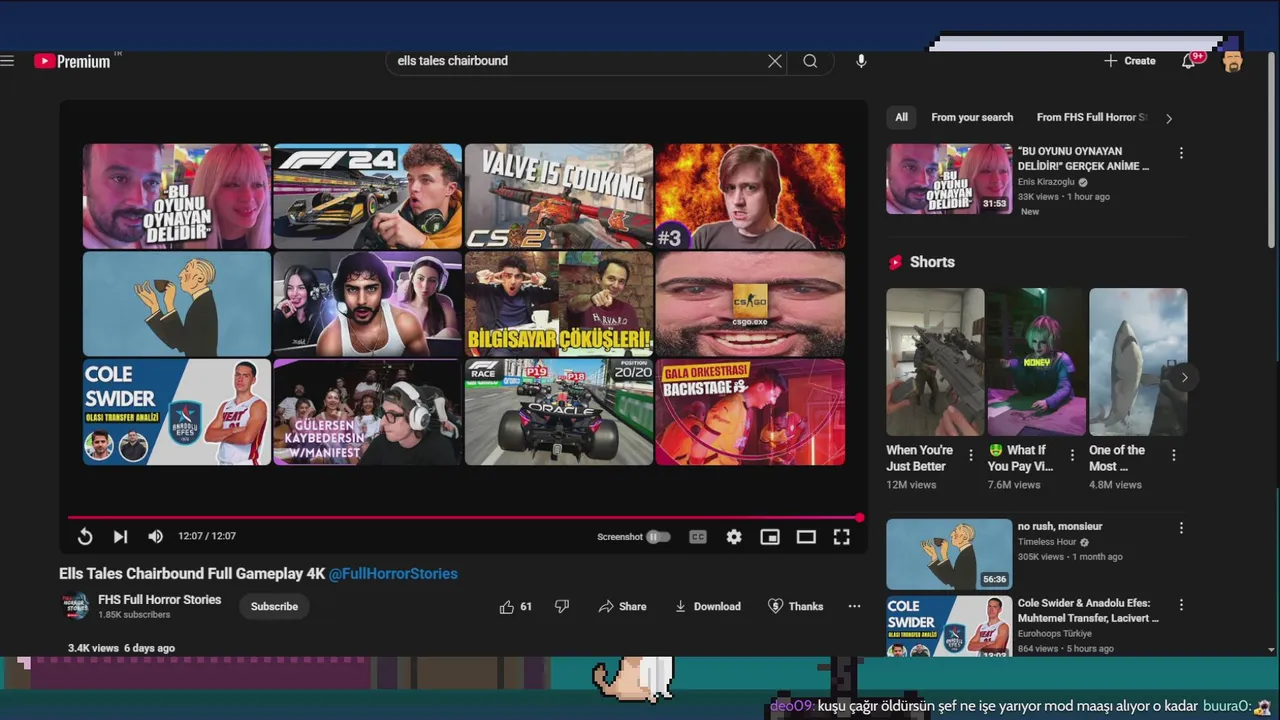This screenshot has width=1280, height=720.
Task: Show more filter chips with right arrow
Action: coord(1169,118)
